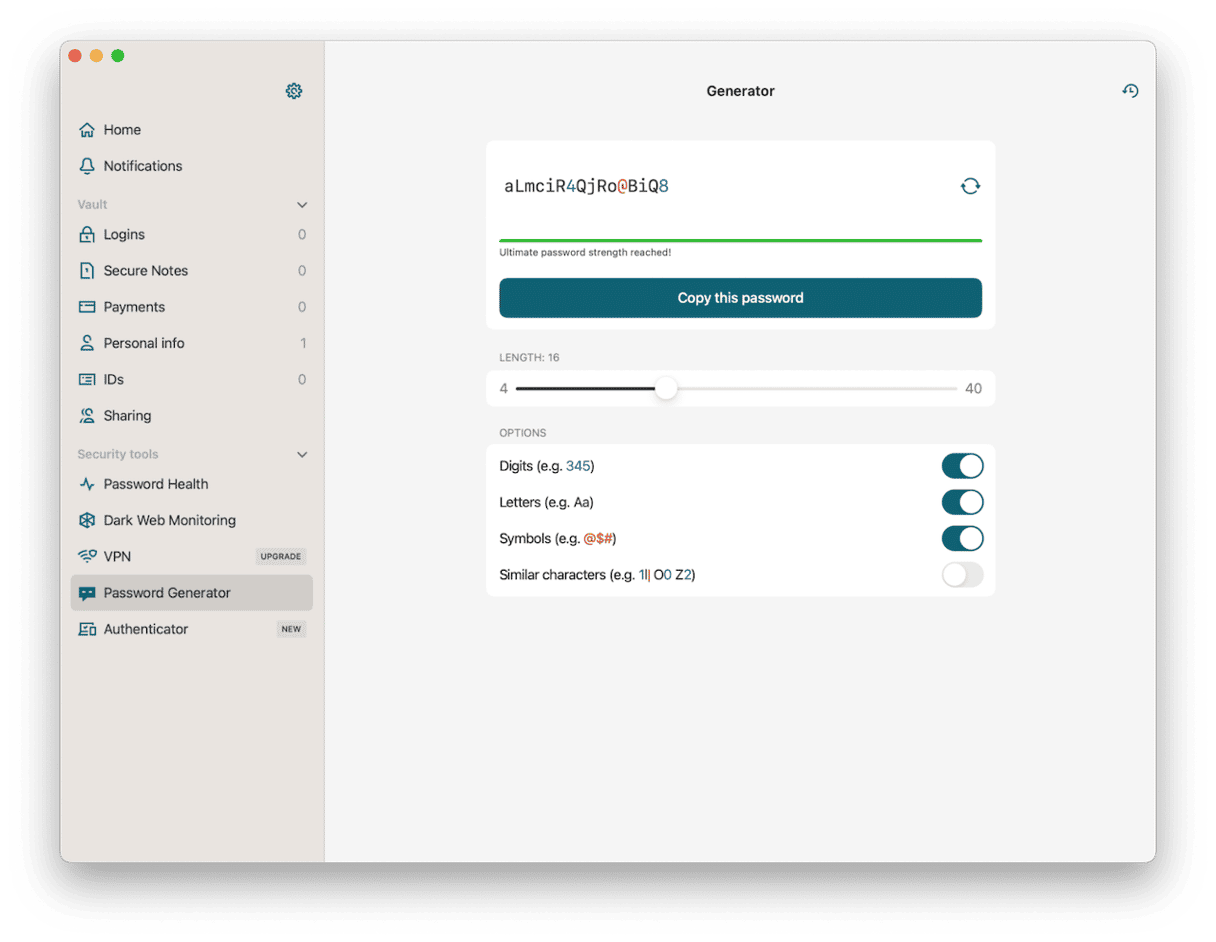
Task: Click the settings gear icon in sidebar
Action: (x=294, y=91)
